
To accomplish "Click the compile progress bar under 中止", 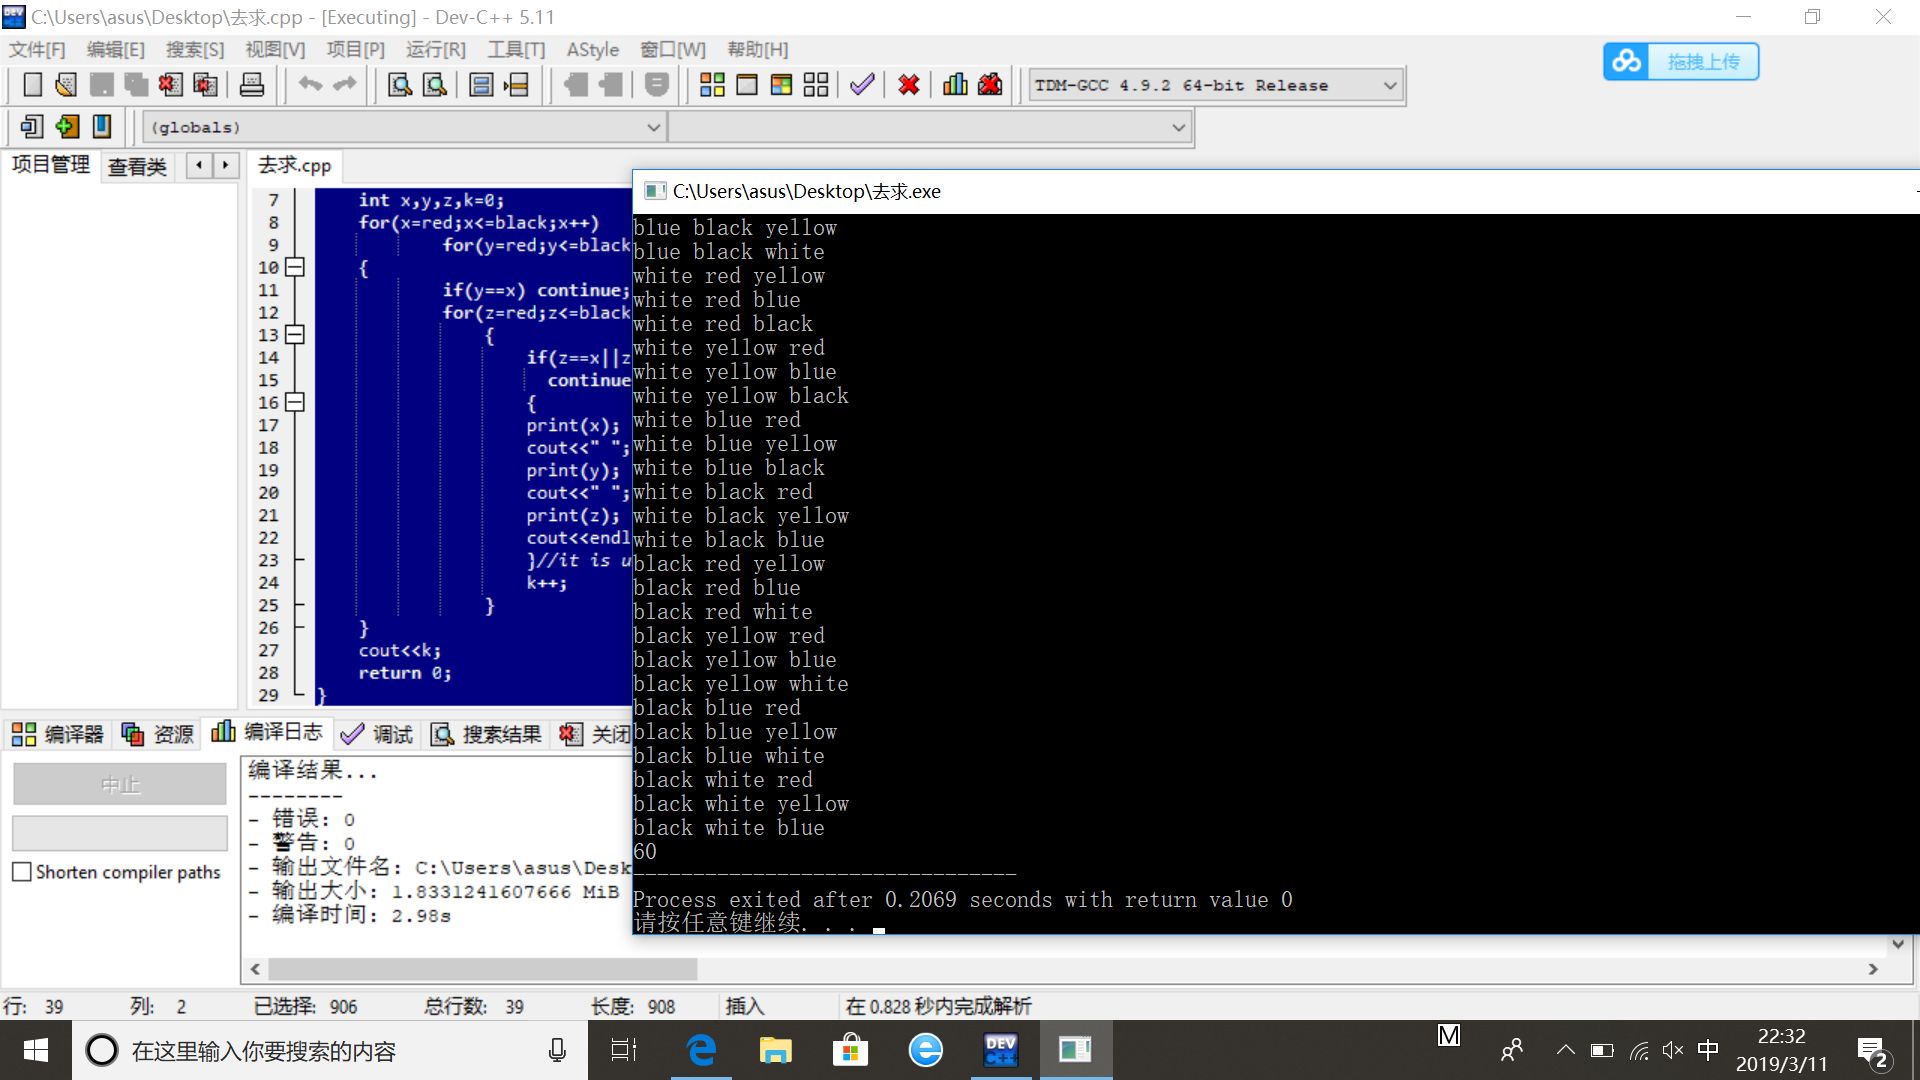I will pos(120,832).
